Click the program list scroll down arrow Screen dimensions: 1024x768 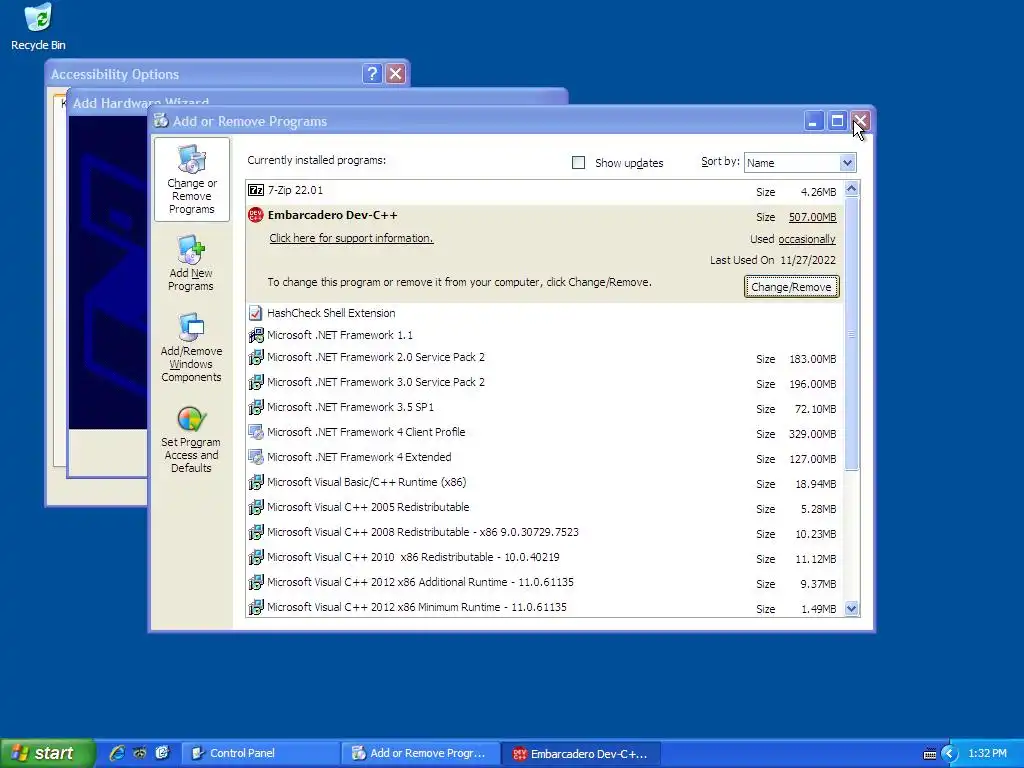[x=852, y=609]
